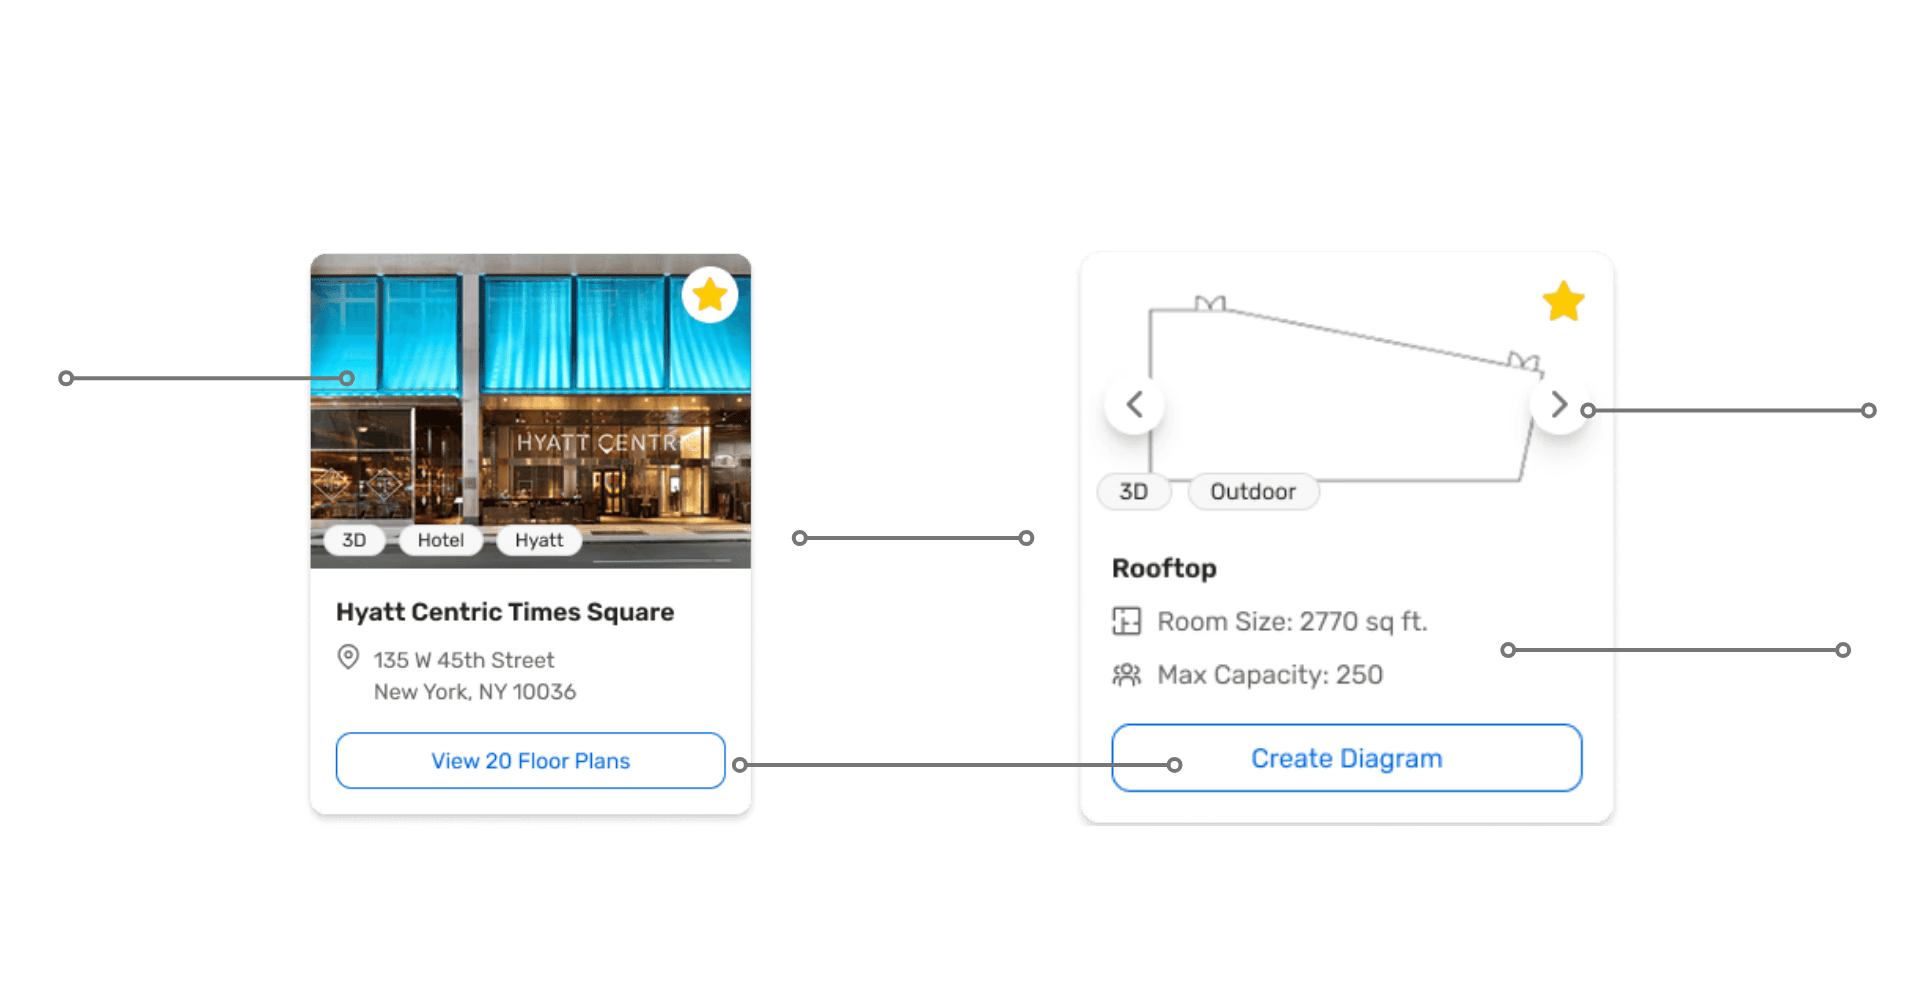The height and width of the screenshot is (984, 1920).
Task: Click the room size floor plan icon
Action: tap(1126, 621)
